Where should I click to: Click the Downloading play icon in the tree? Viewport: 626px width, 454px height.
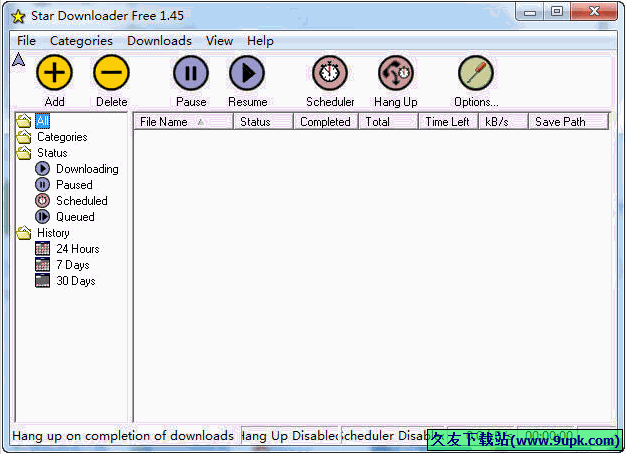[42, 169]
